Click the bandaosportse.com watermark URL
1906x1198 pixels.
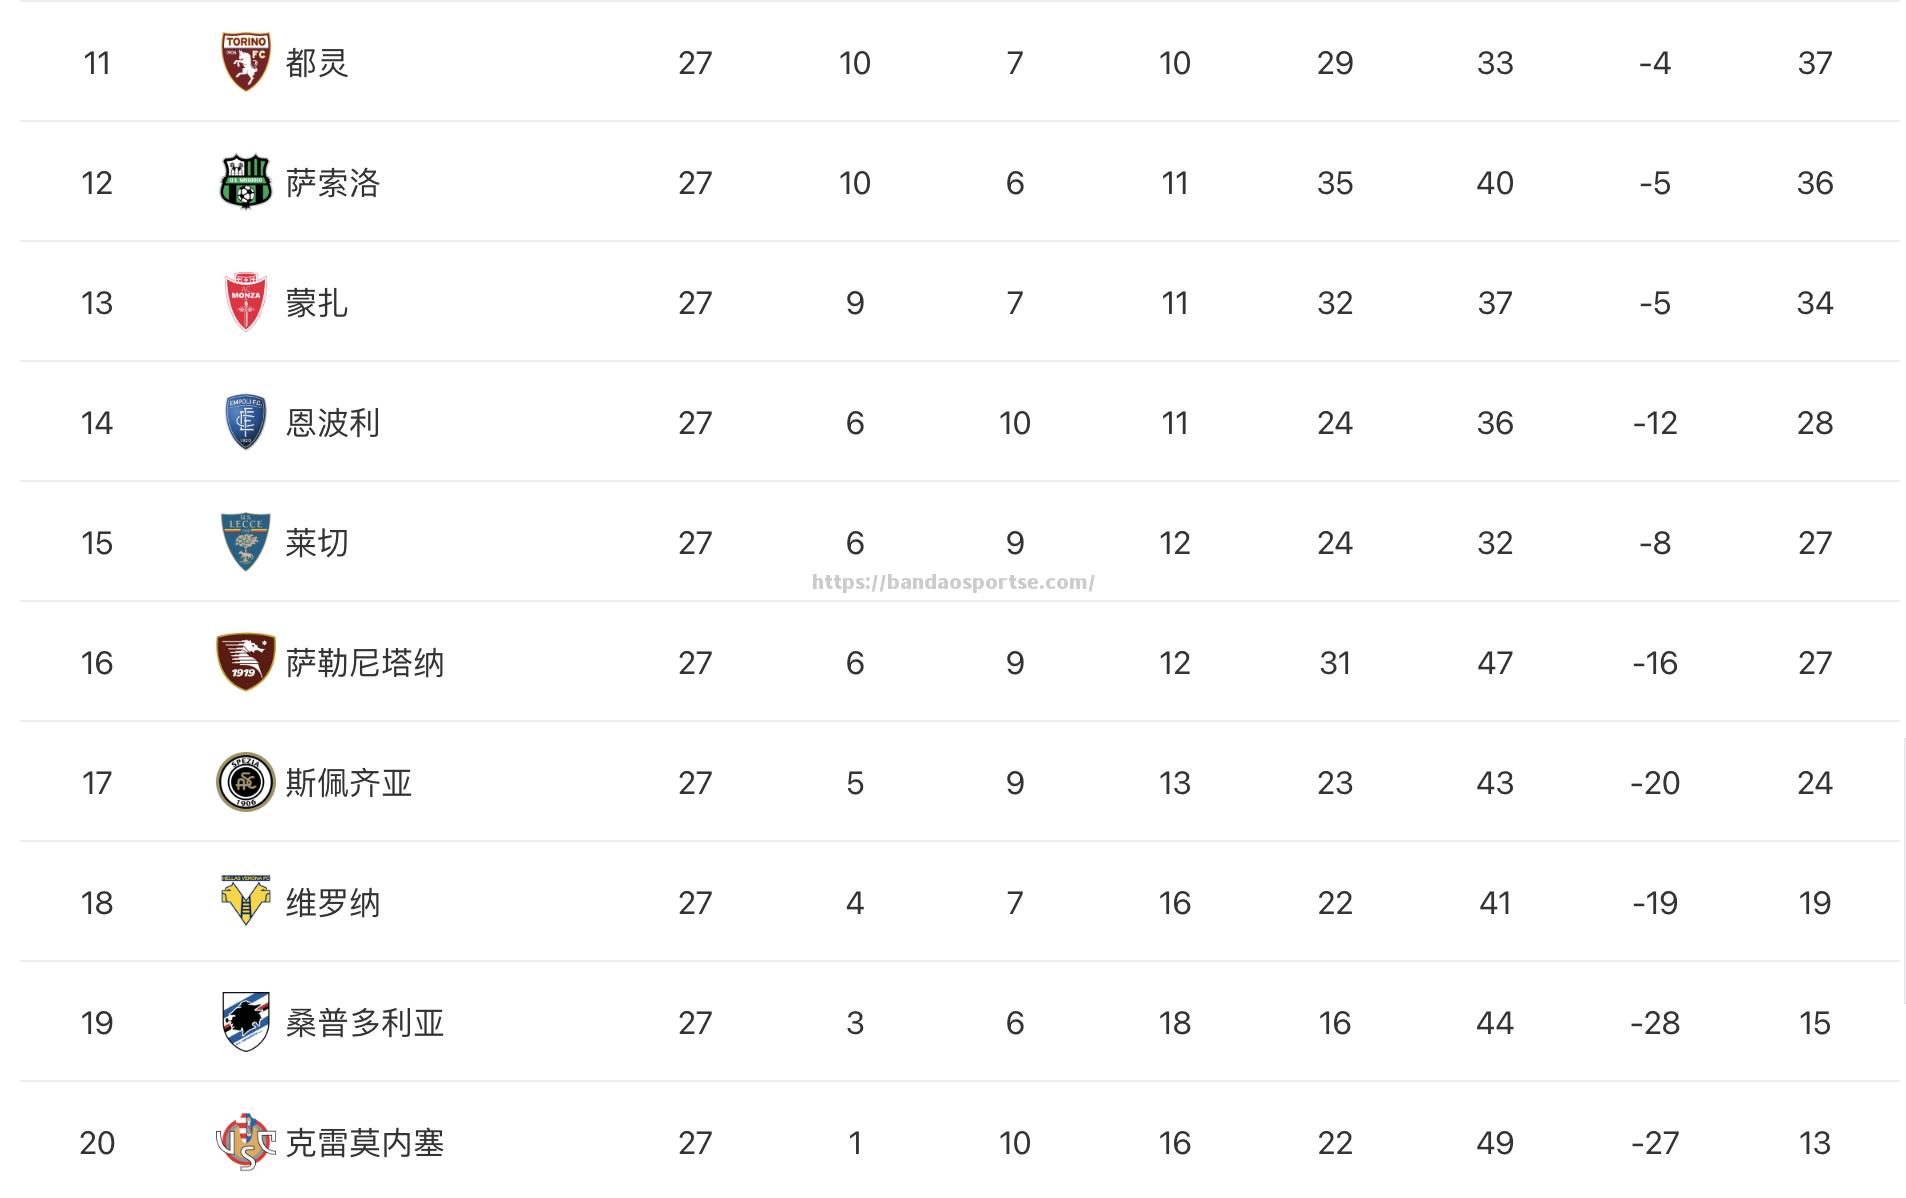tap(953, 582)
